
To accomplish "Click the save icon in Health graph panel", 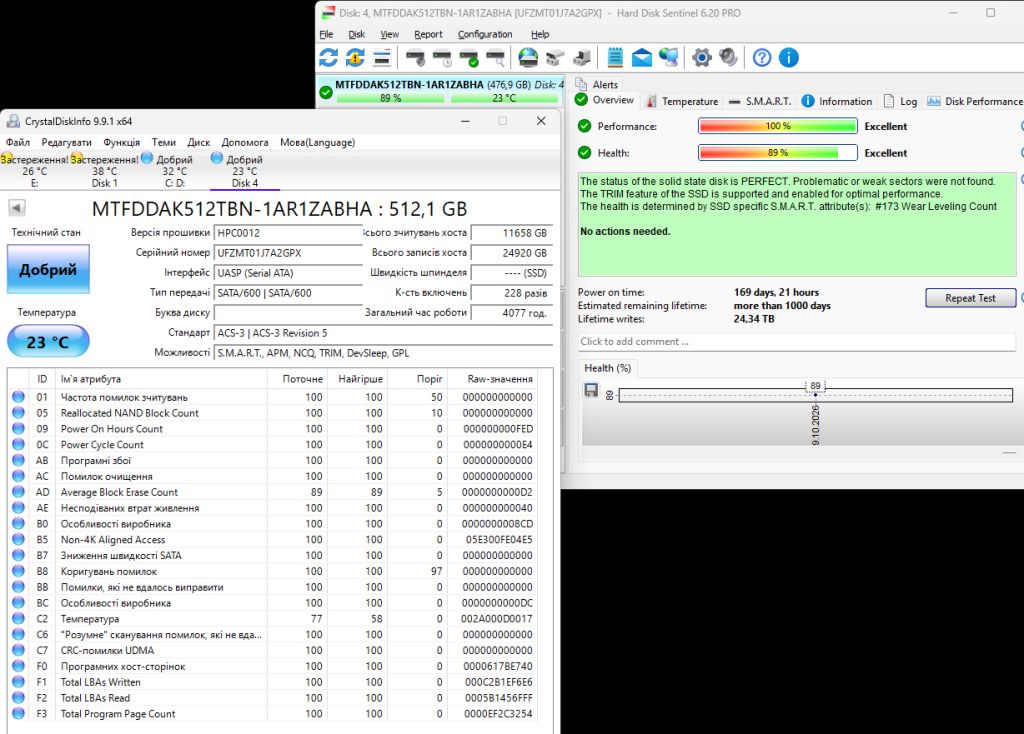I will 591,390.
